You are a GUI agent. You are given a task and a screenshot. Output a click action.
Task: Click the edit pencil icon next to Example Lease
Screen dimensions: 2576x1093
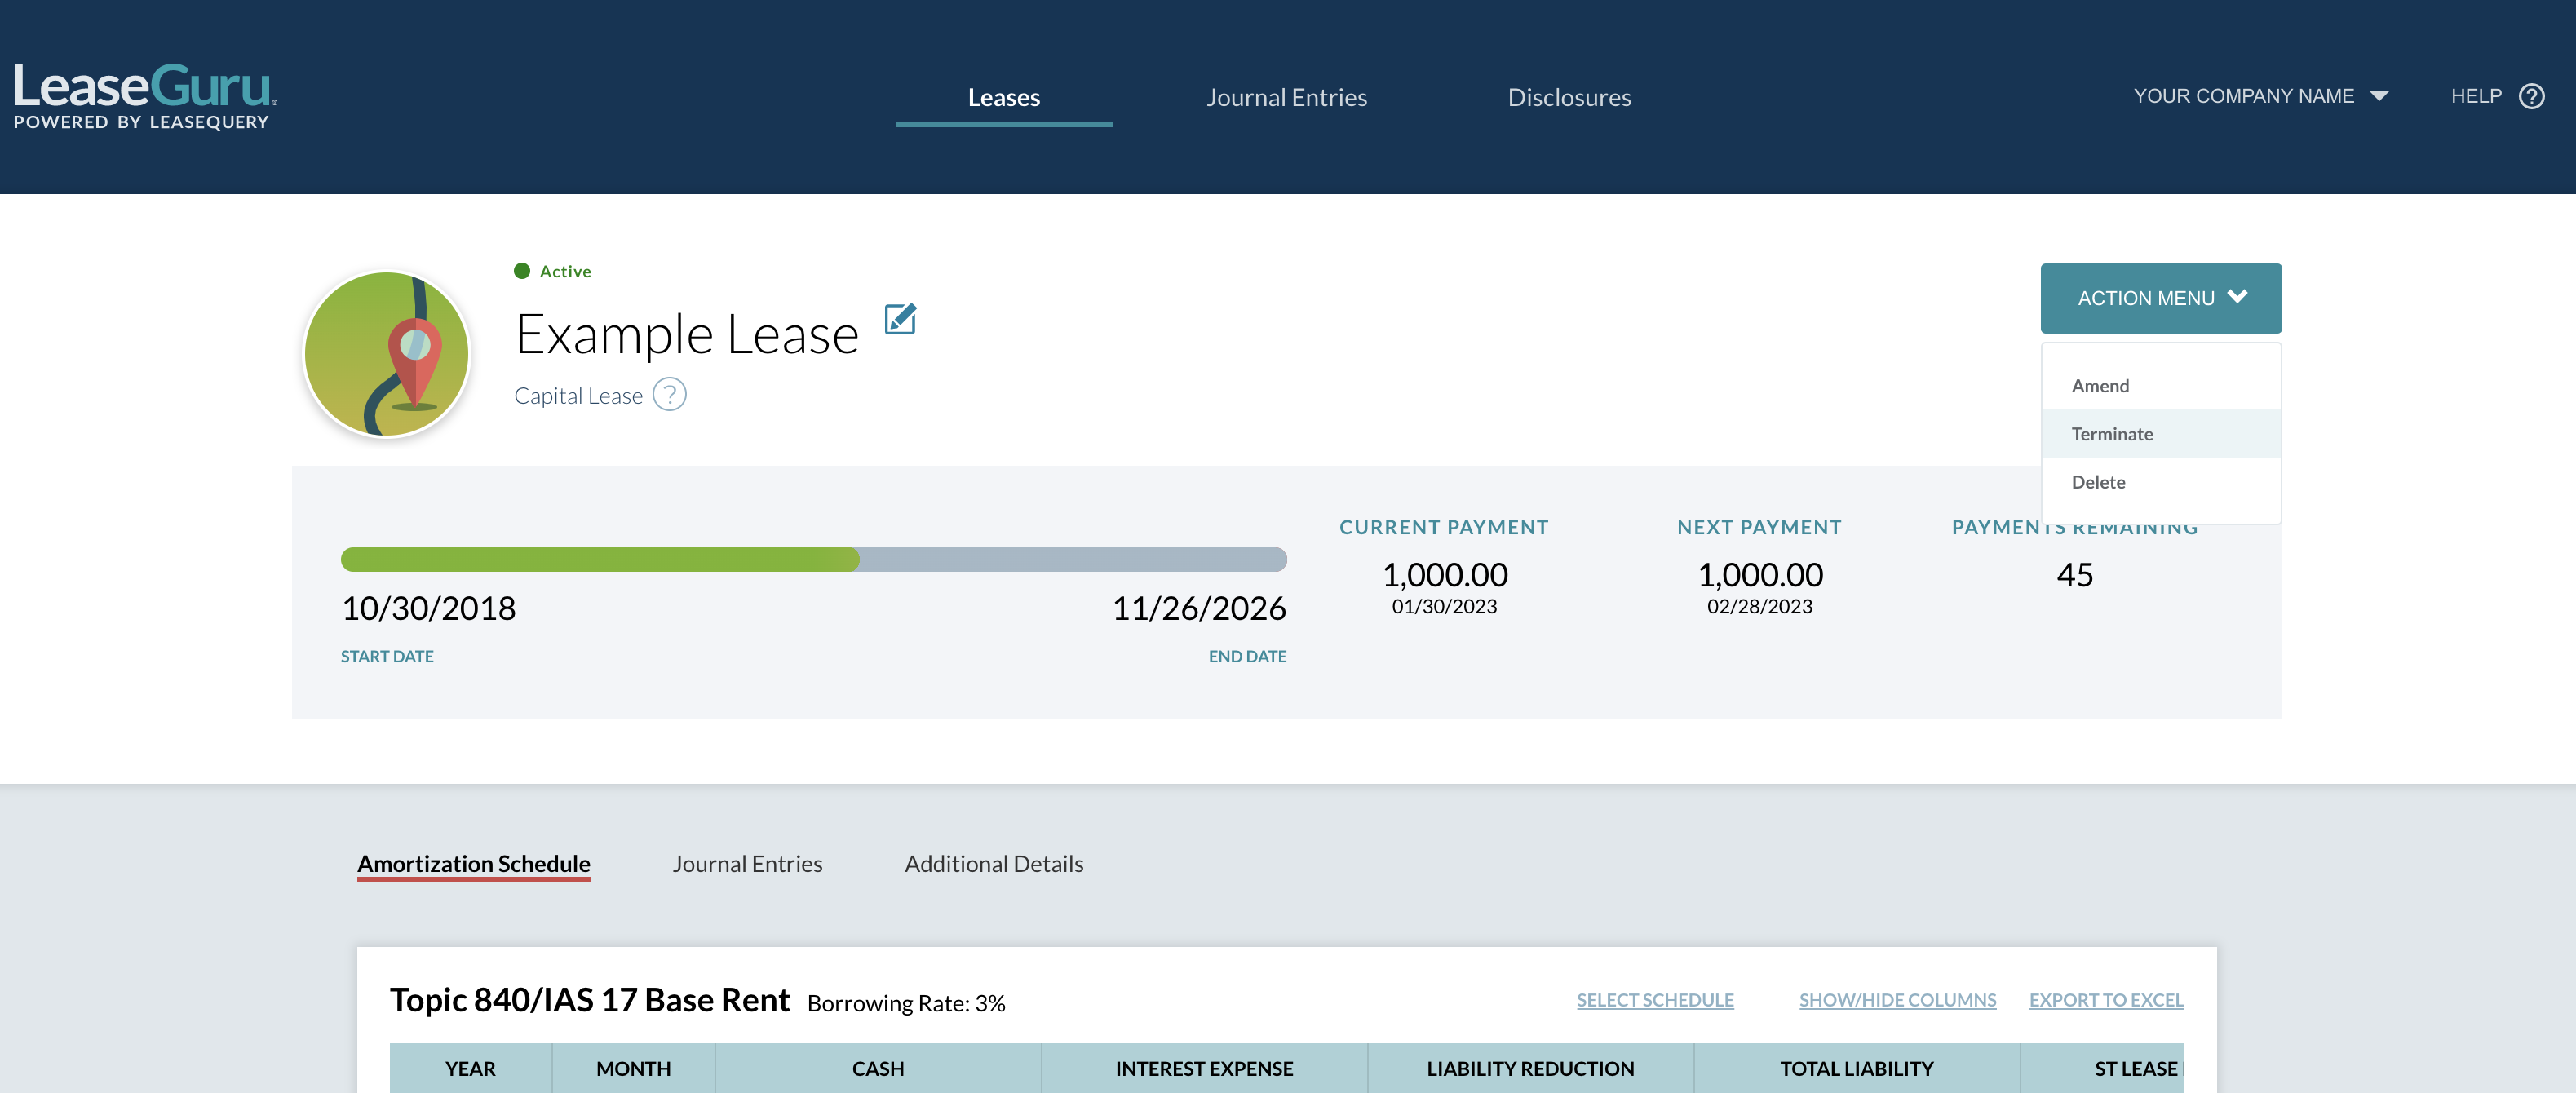coord(899,320)
